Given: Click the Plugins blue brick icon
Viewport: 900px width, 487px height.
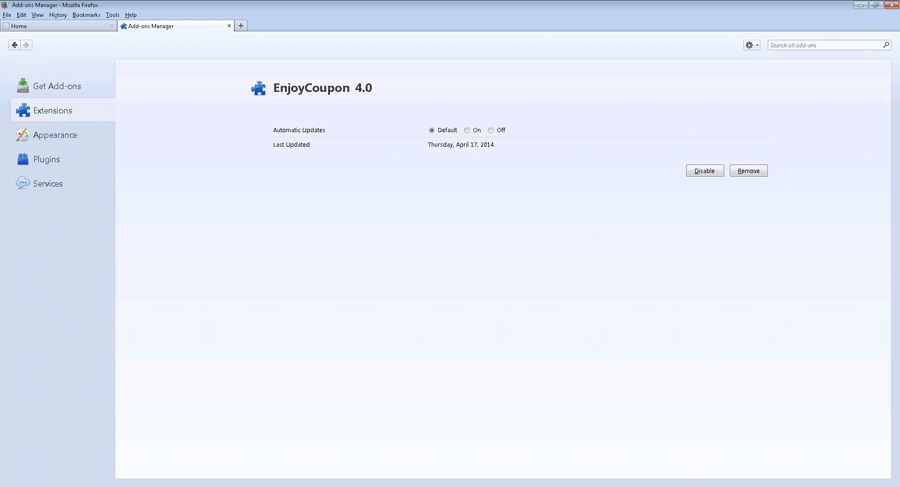Looking at the screenshot, I should pos(22,159).
